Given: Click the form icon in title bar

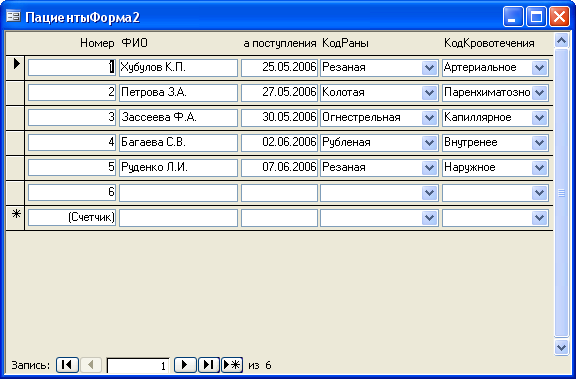Looking at the screenshot, I should 13,17.
